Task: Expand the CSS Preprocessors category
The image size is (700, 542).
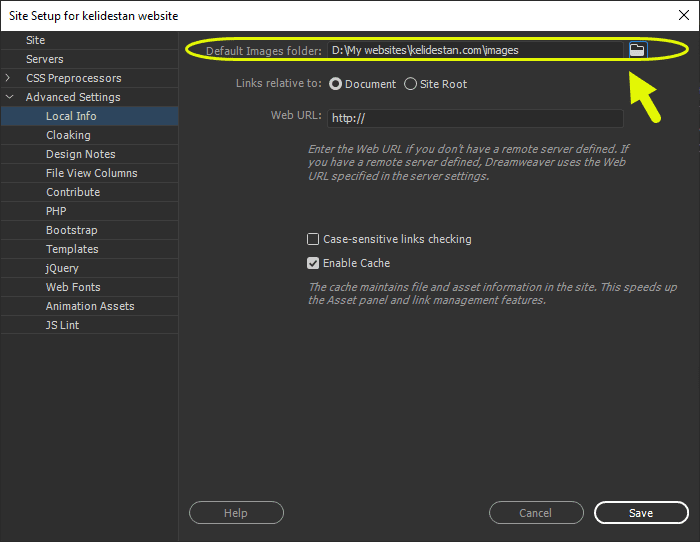Action: pyautogui.click(x=8, y=78)
